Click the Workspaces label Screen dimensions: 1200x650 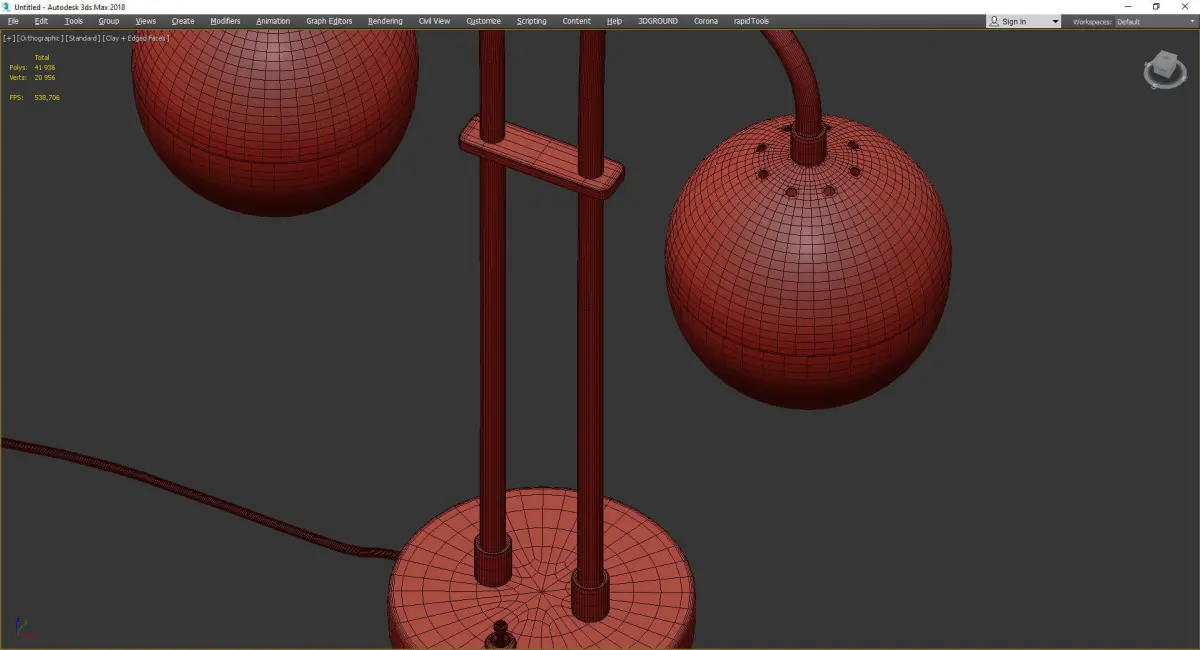click(x=1092, y=21)
